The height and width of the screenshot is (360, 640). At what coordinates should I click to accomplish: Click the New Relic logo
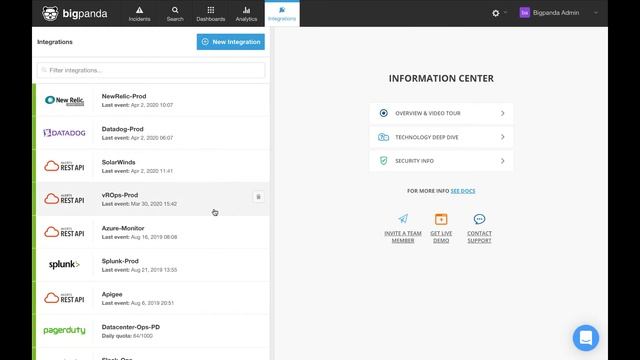[64, 100]
